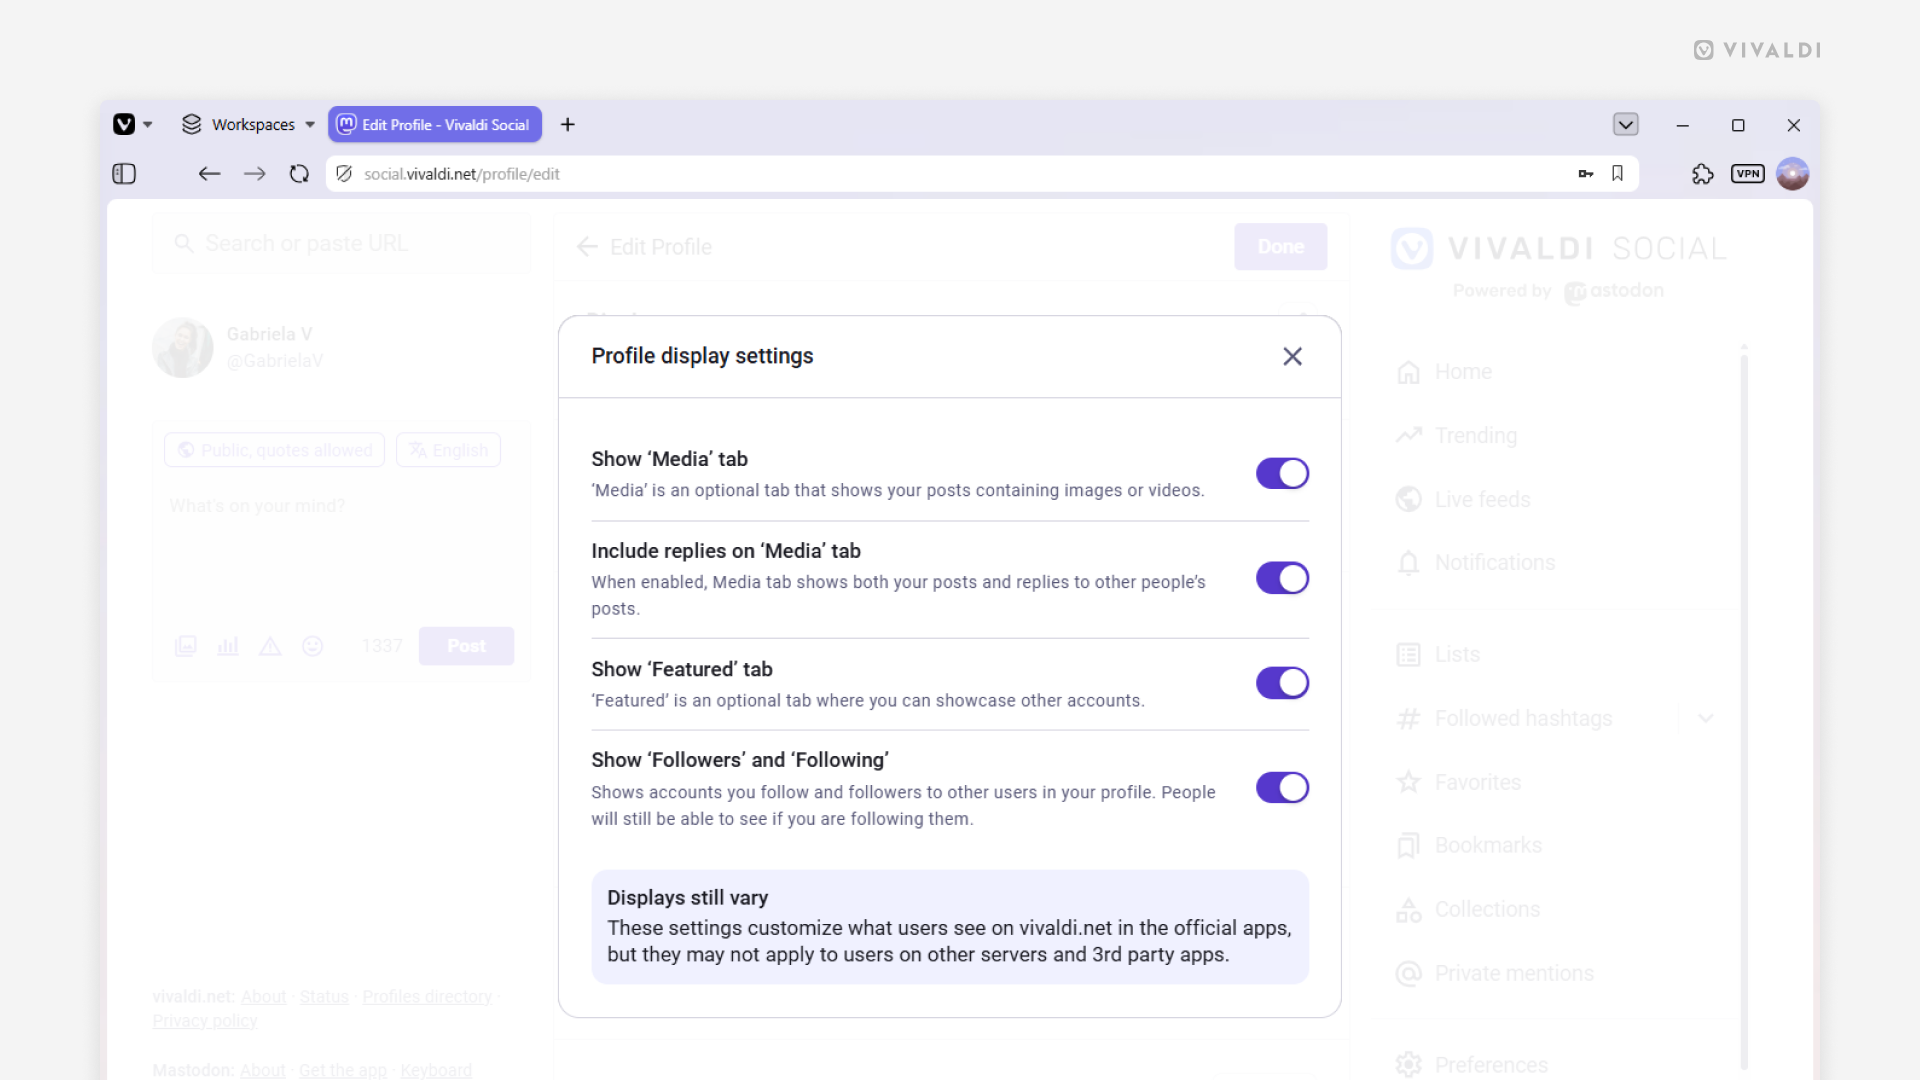1920x1080 pixels.
Task: Add media attachment in composer
Action: (186, 646)
